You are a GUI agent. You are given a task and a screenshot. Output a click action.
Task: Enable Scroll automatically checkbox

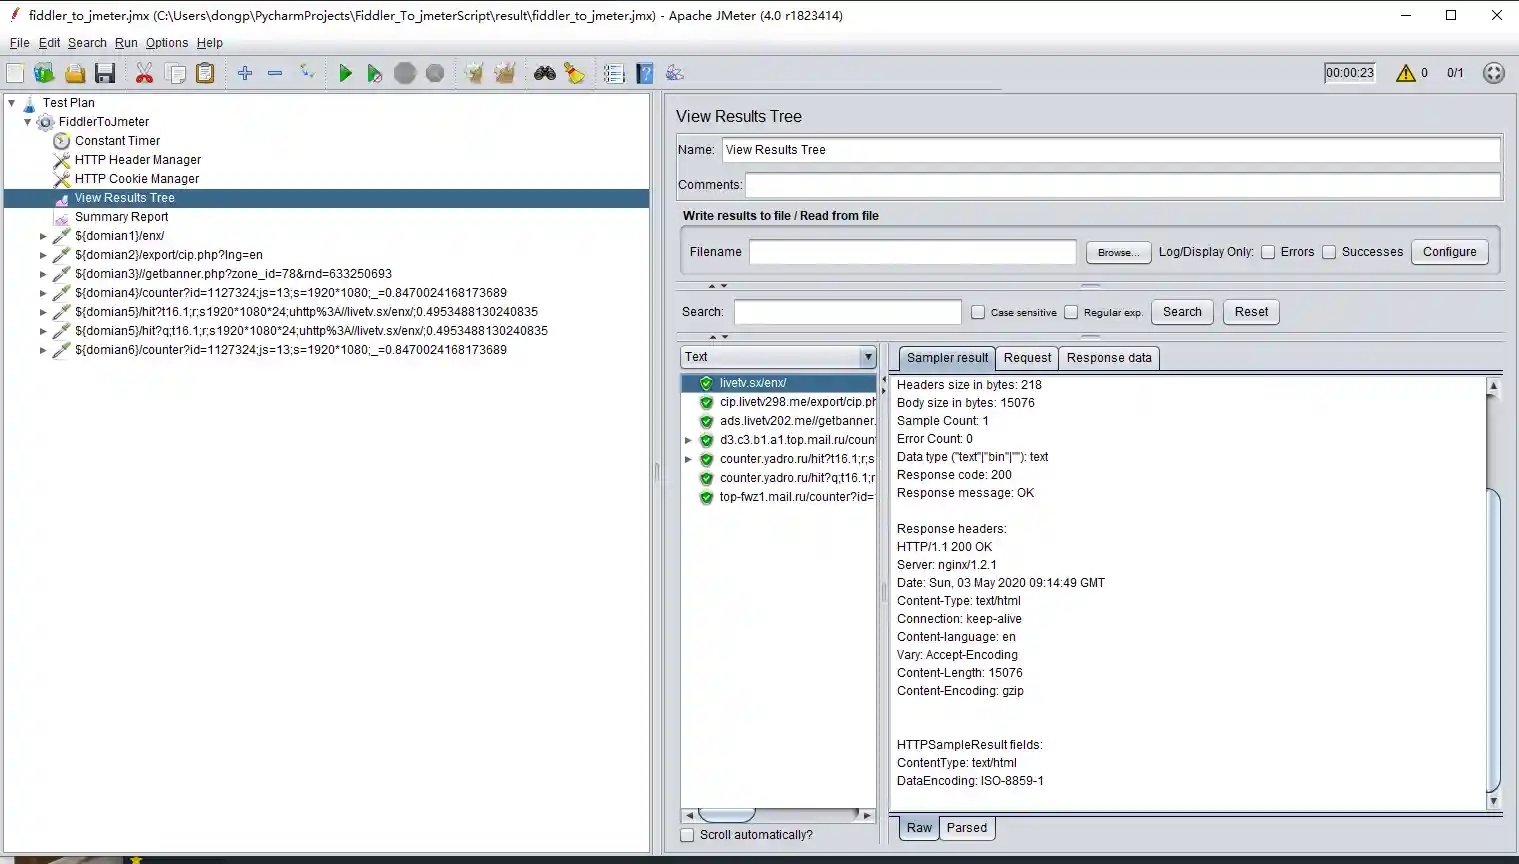687,835
